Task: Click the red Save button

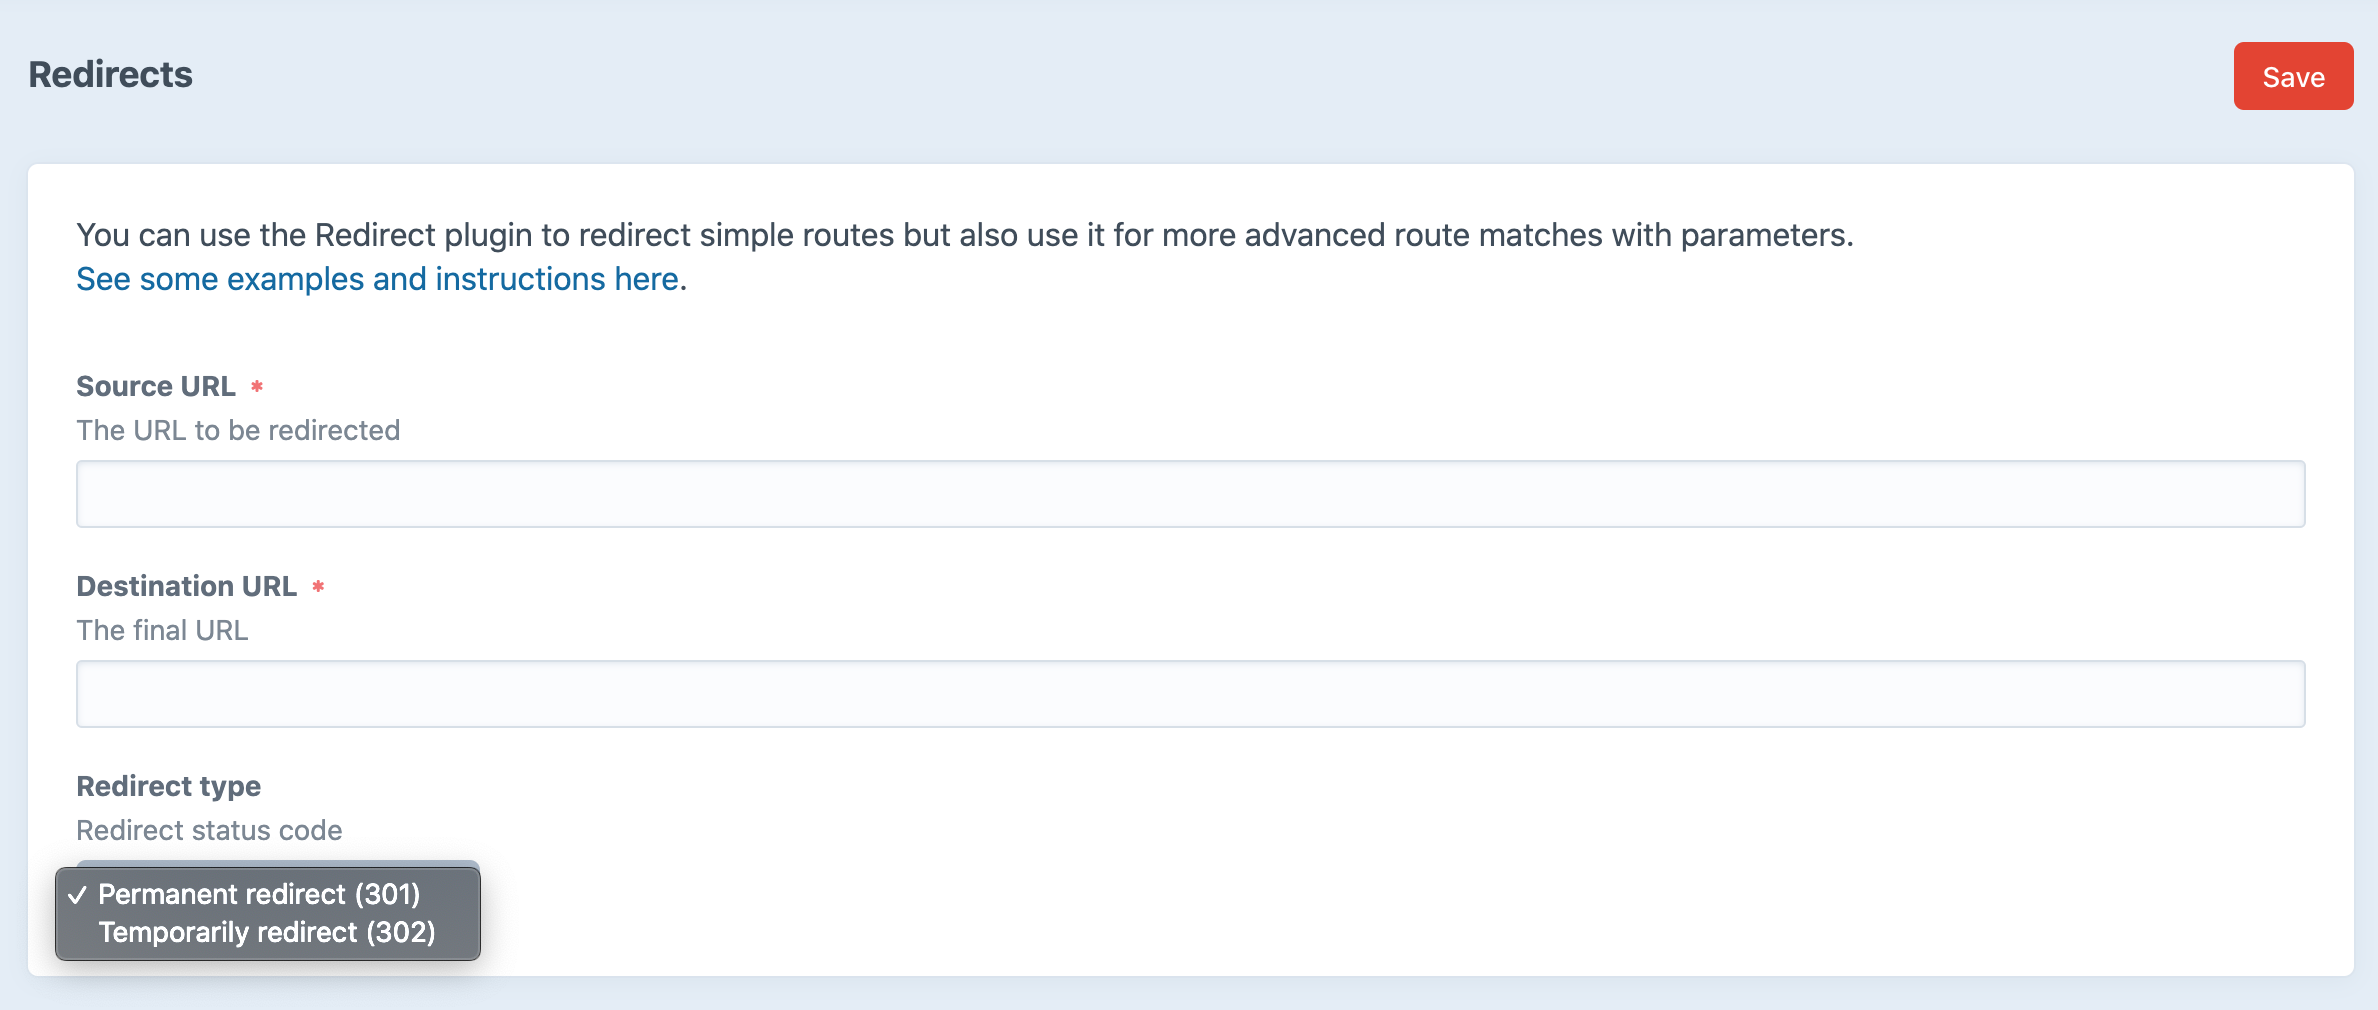Action: click(2293, 76)
